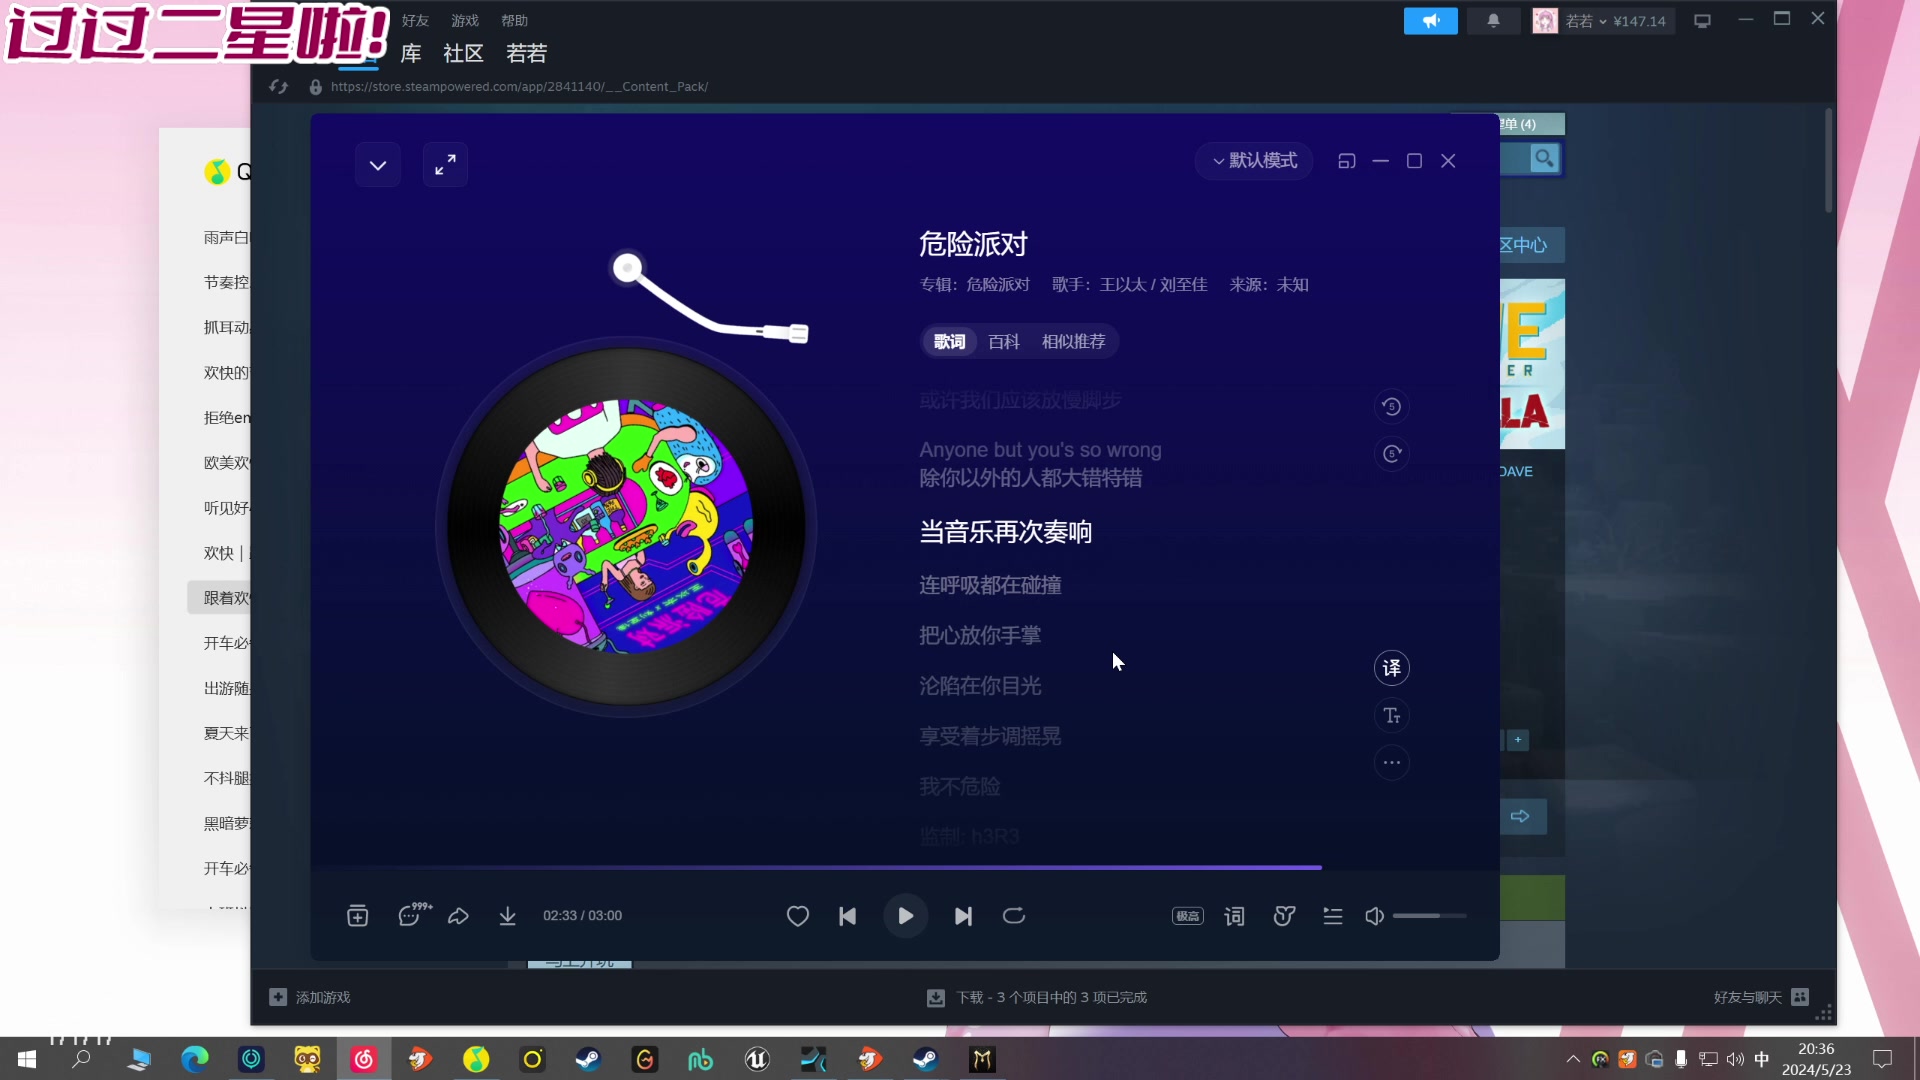The width and height of the screenshot is (1920, 1080).
Task: Adjust the volume slider
Action: (1428, 916)
